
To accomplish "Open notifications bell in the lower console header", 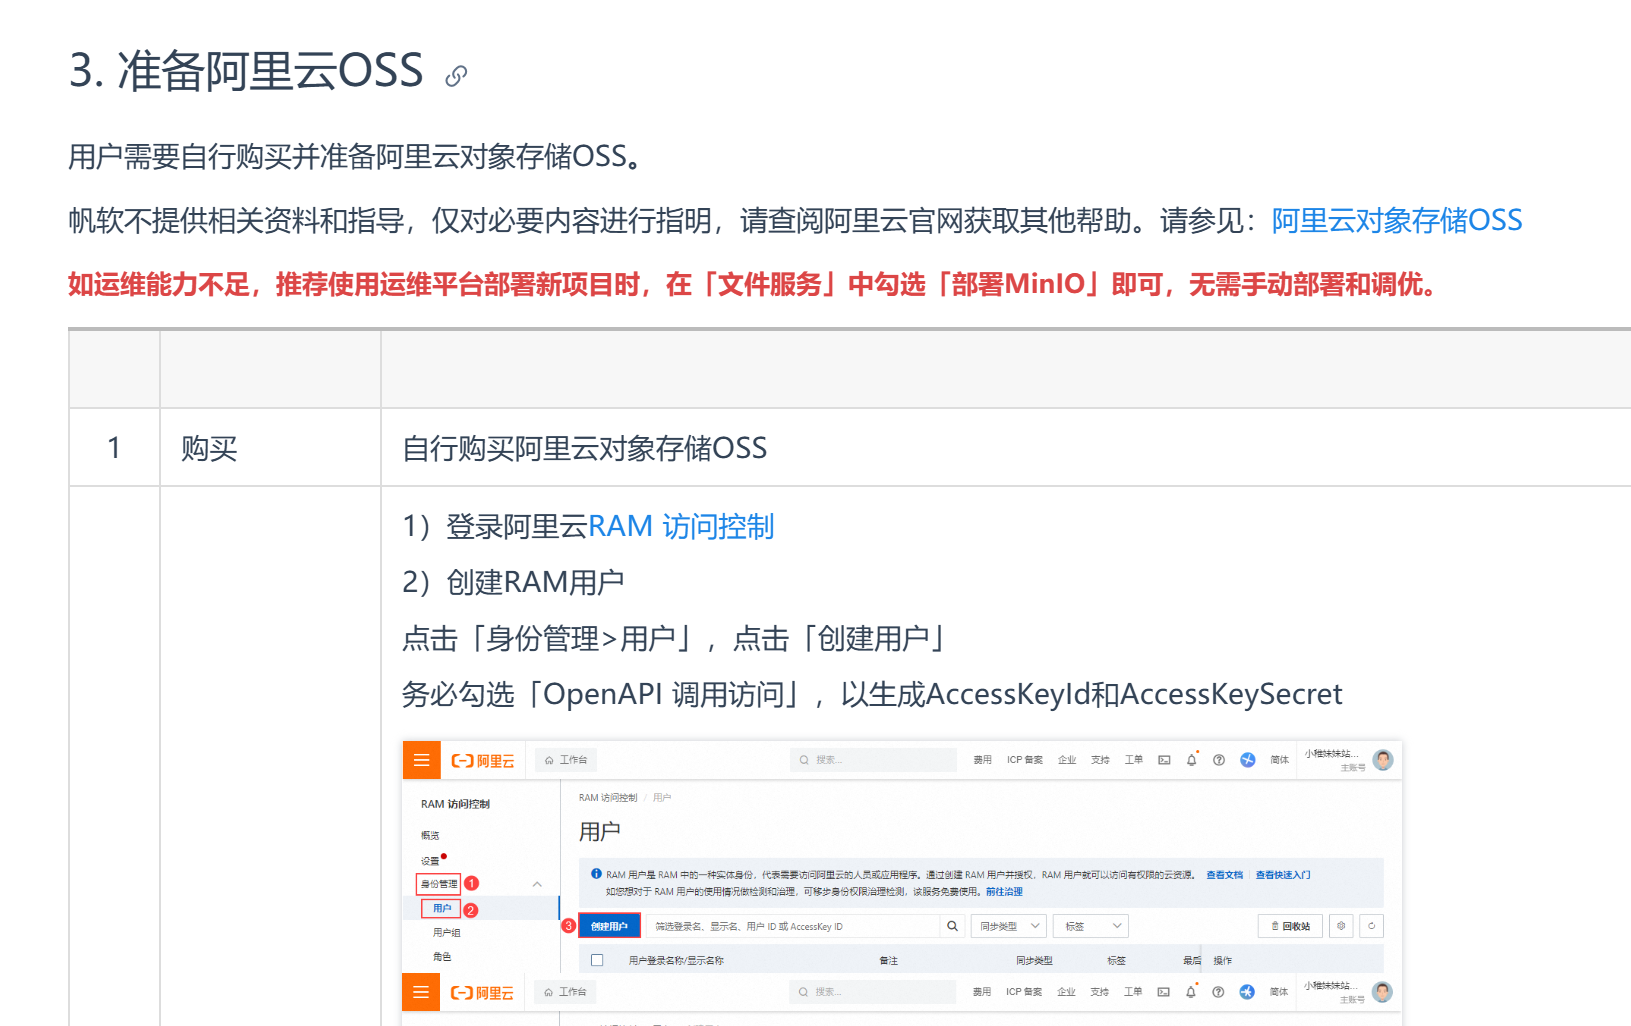I will coord(1190,992).
